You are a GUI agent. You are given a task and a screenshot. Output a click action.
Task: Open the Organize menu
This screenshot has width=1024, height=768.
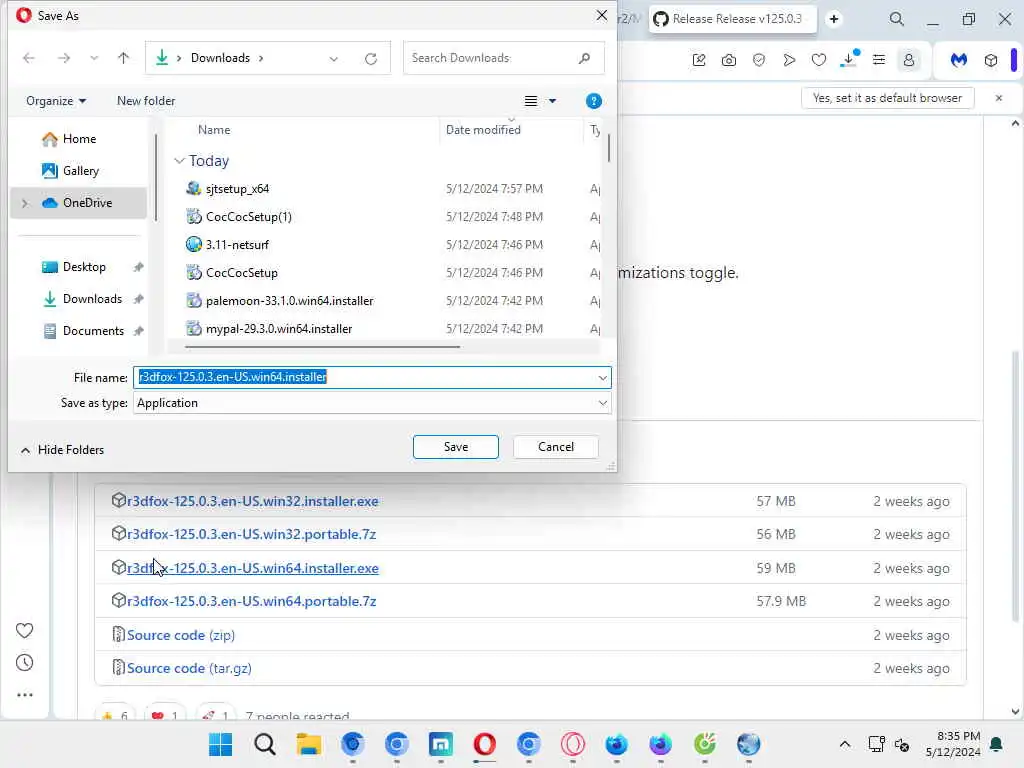(56, 101)
